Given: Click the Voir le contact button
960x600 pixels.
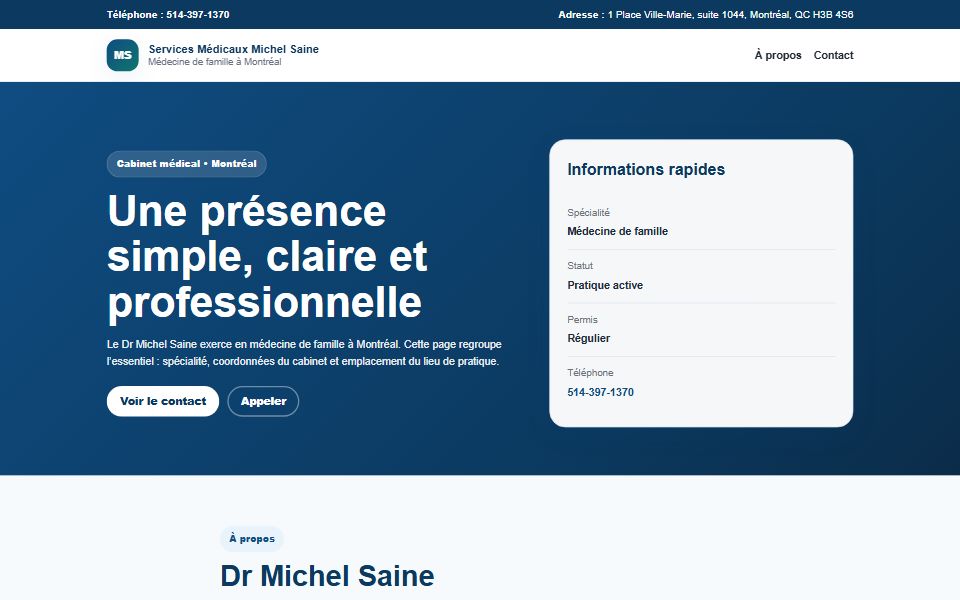Looking at the screenshot, I should [x=163, y=401].
